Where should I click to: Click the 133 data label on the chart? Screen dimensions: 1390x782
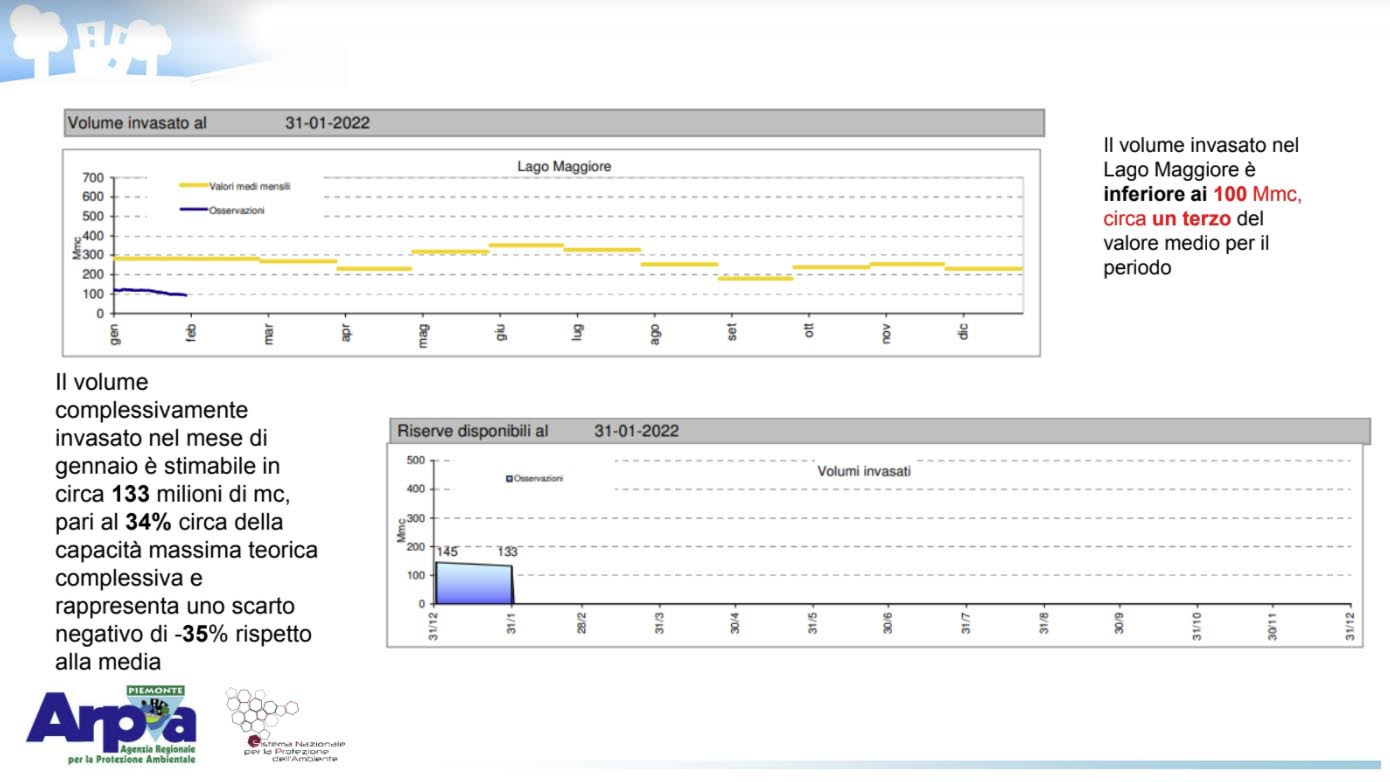coord(510,552)
